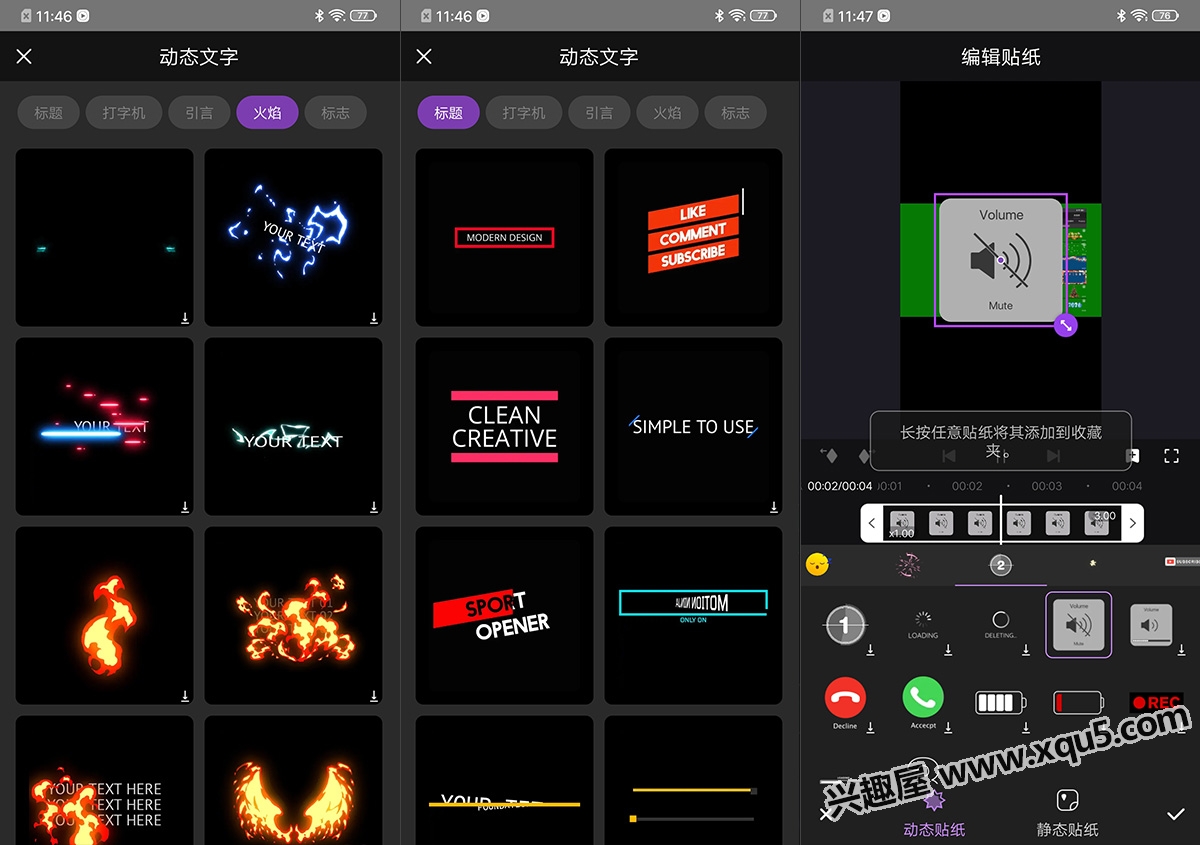Choose the YOUR TEXT HERE fire template
Image resolution: width=1200 pixels, height=845 pixels.
pos(104,780)
